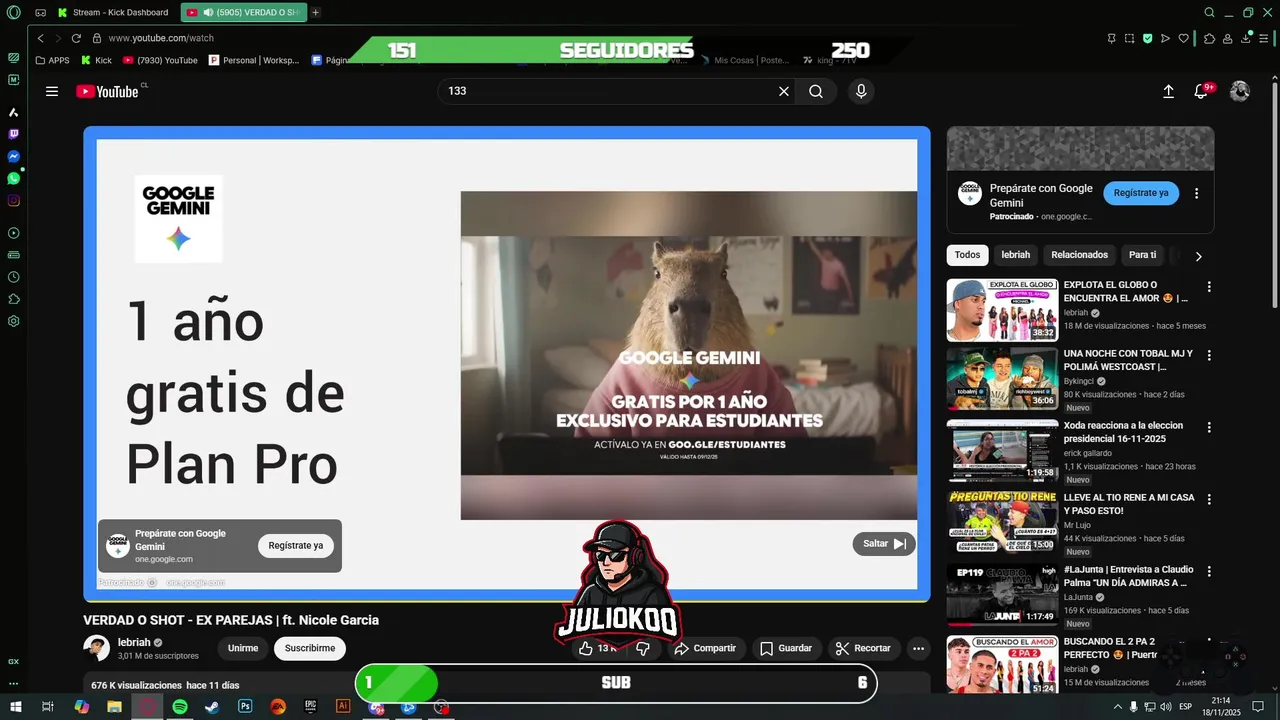
Task: Click the Unirme channel button
Action: click(243, 648)
